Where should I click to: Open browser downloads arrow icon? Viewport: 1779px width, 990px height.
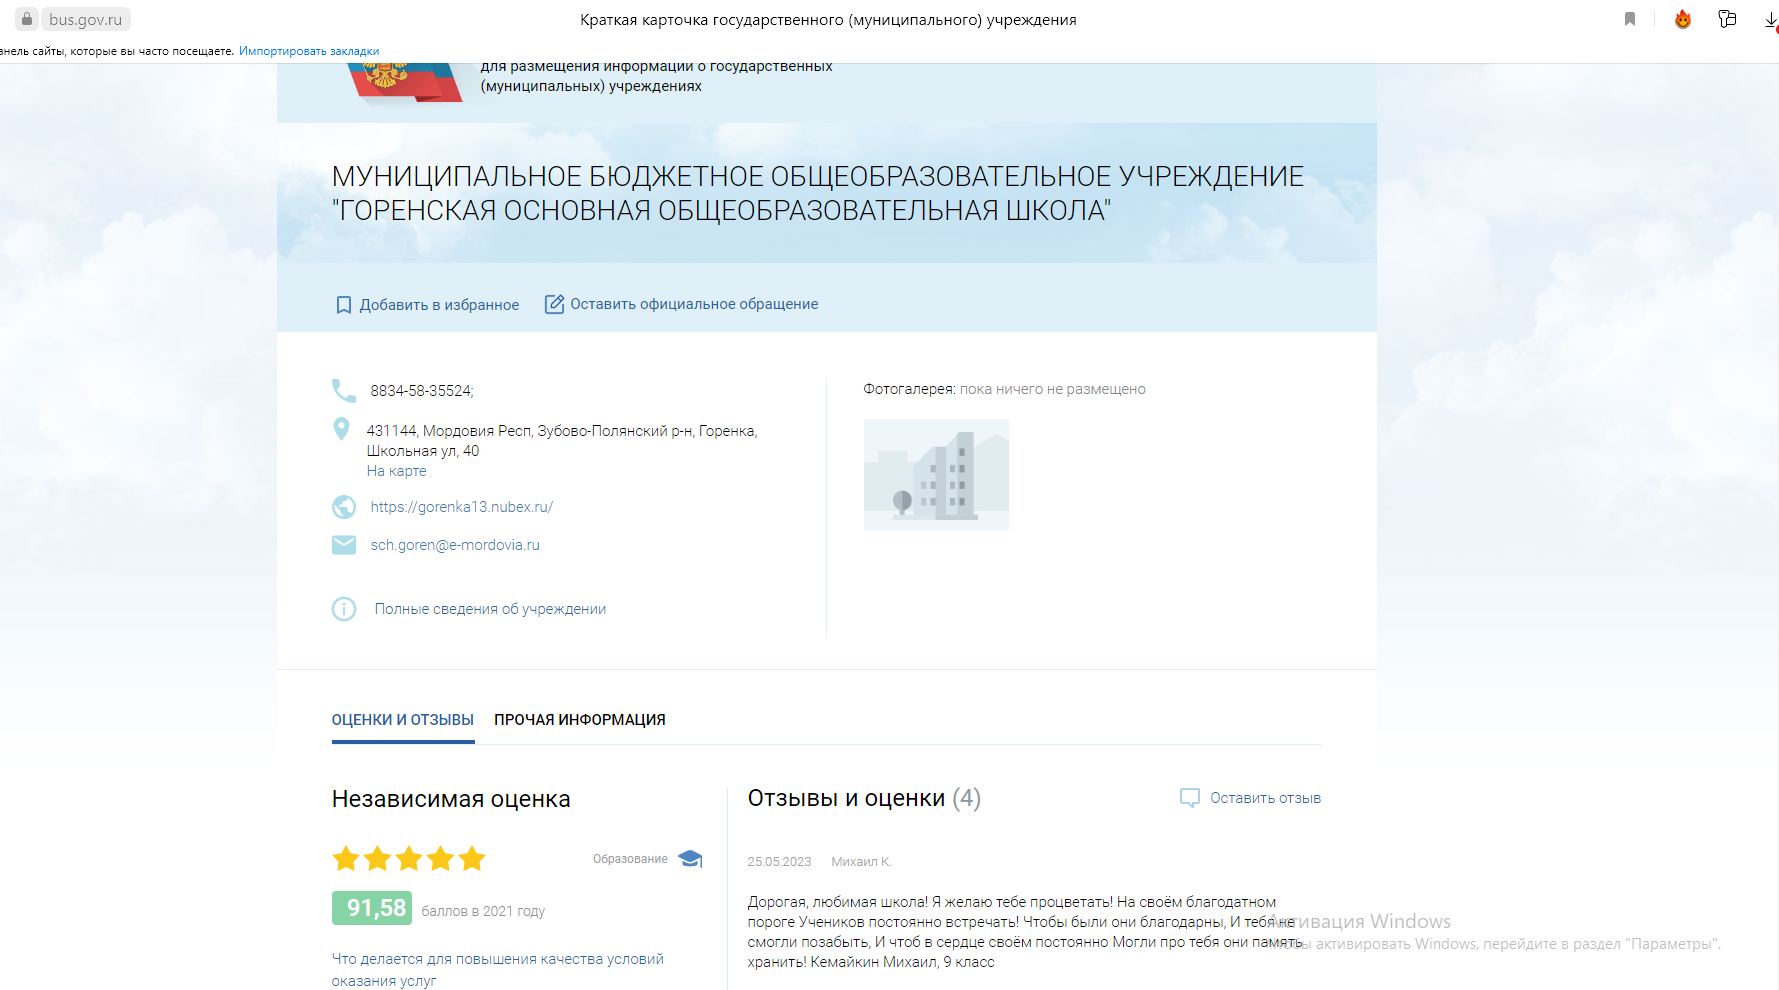1770,20
